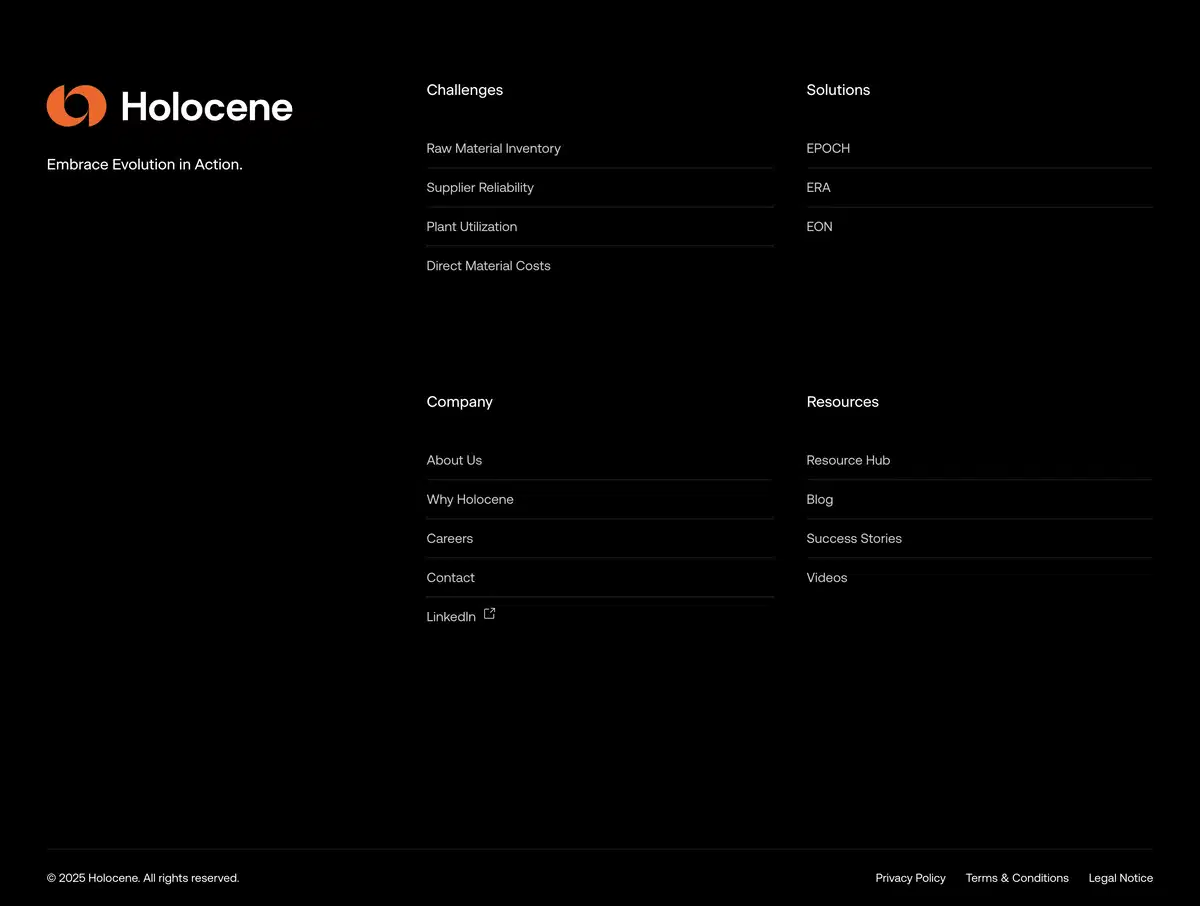This screenshot has height=906, width=1200.
Task: View the Careers page
Action: pyautogui.click(x=449, y=538)
